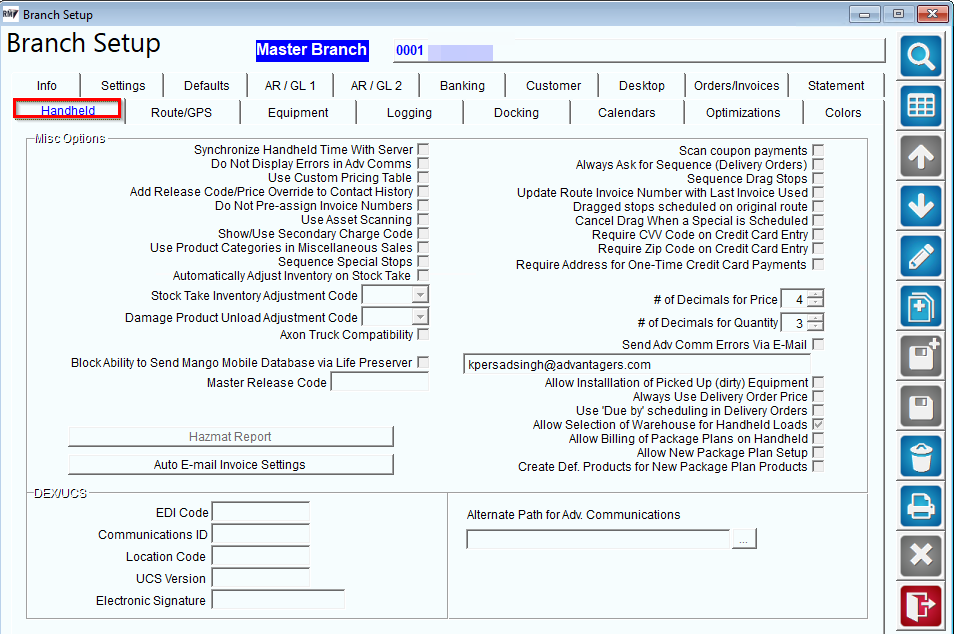Image resolution: width=954 pixels, height=634 pixels.
Task: Increase # of Decimals for Price
Action: (x=815, y=294)
